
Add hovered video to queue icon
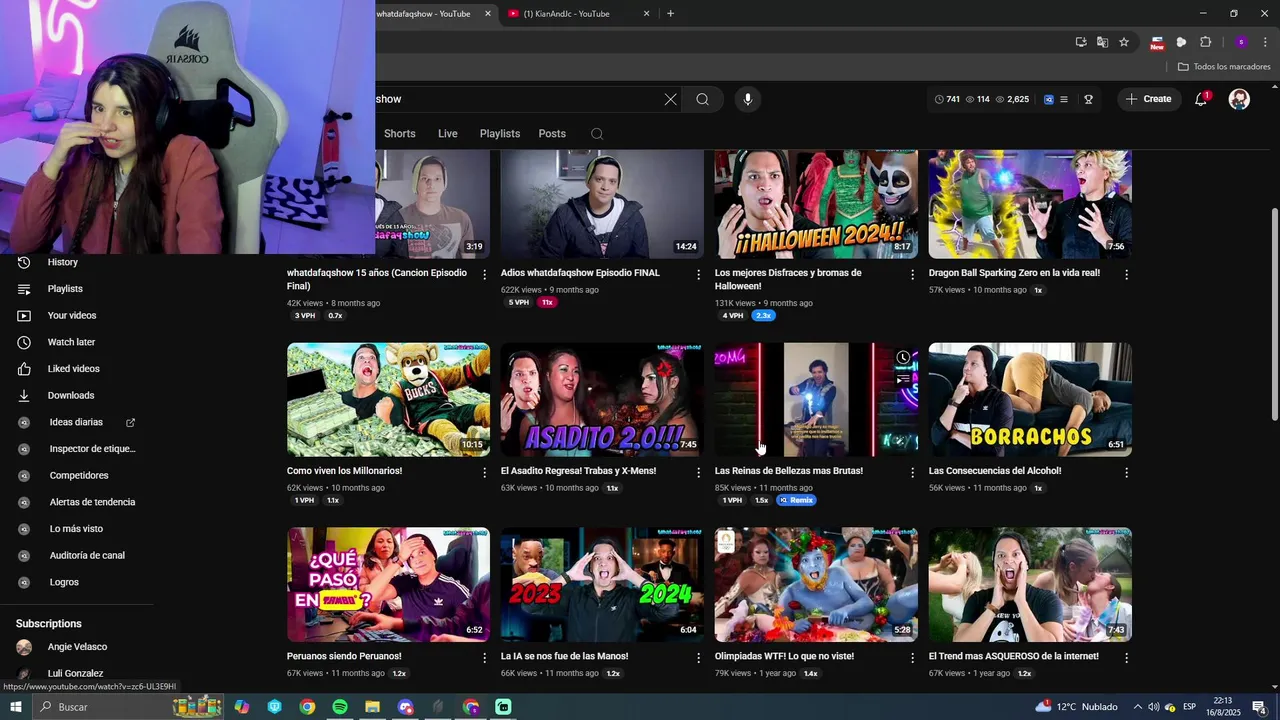(x=903, y=378)
